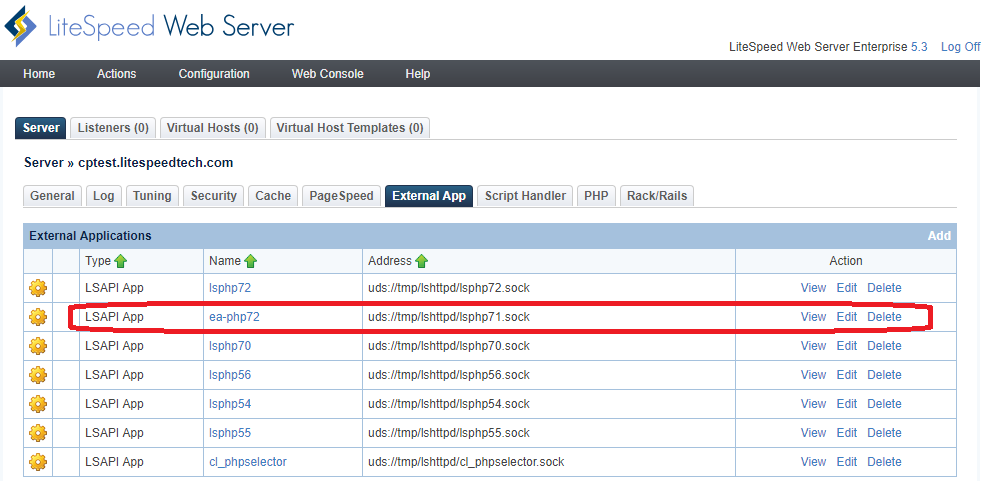The height and width of the screenshot is (481, 984).
Task: Delete the lsphp55 application
Action: point(884,433)
